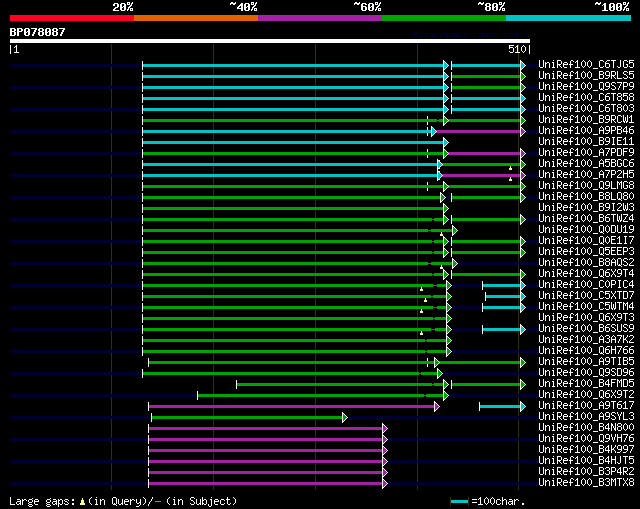The width and height of the screenshot is (640, 509).
Task: Click the orange ~40% identity legend bar
Action: pyautogui.click(x=196, y=18)
